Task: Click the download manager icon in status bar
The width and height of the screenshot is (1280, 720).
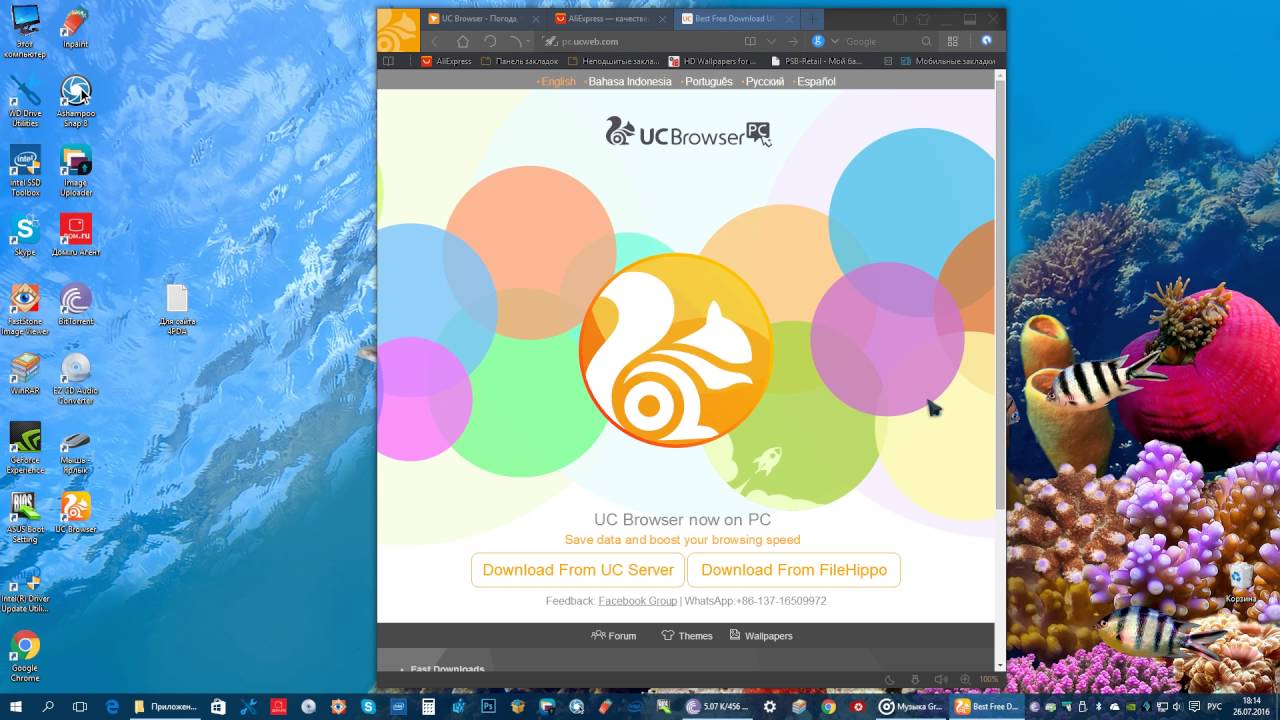Action: [915, 679]
